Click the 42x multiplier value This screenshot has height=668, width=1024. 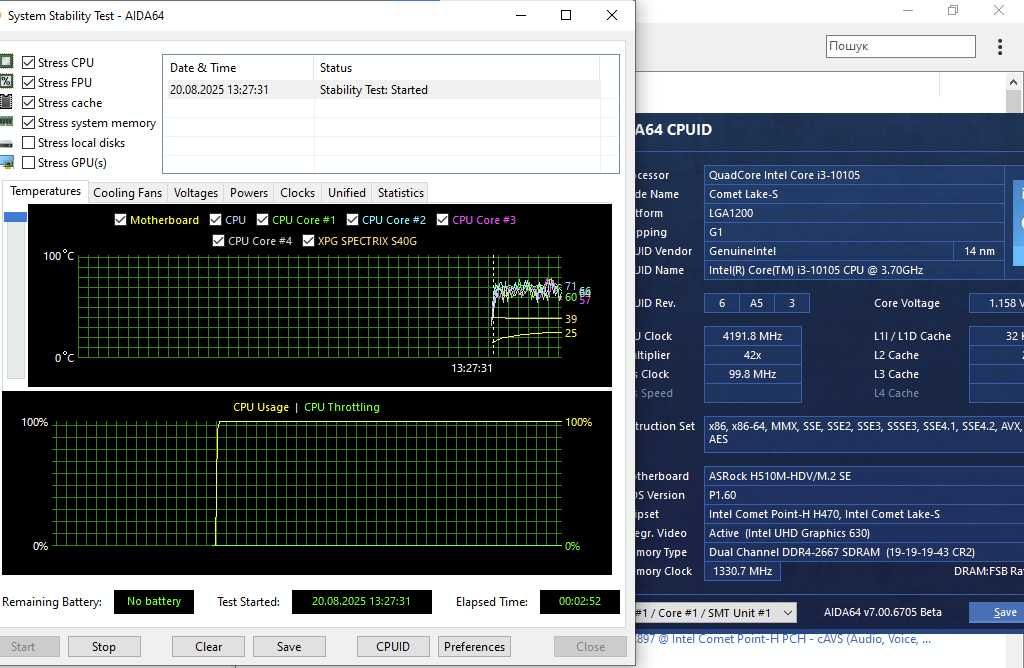tap(752, 355)
